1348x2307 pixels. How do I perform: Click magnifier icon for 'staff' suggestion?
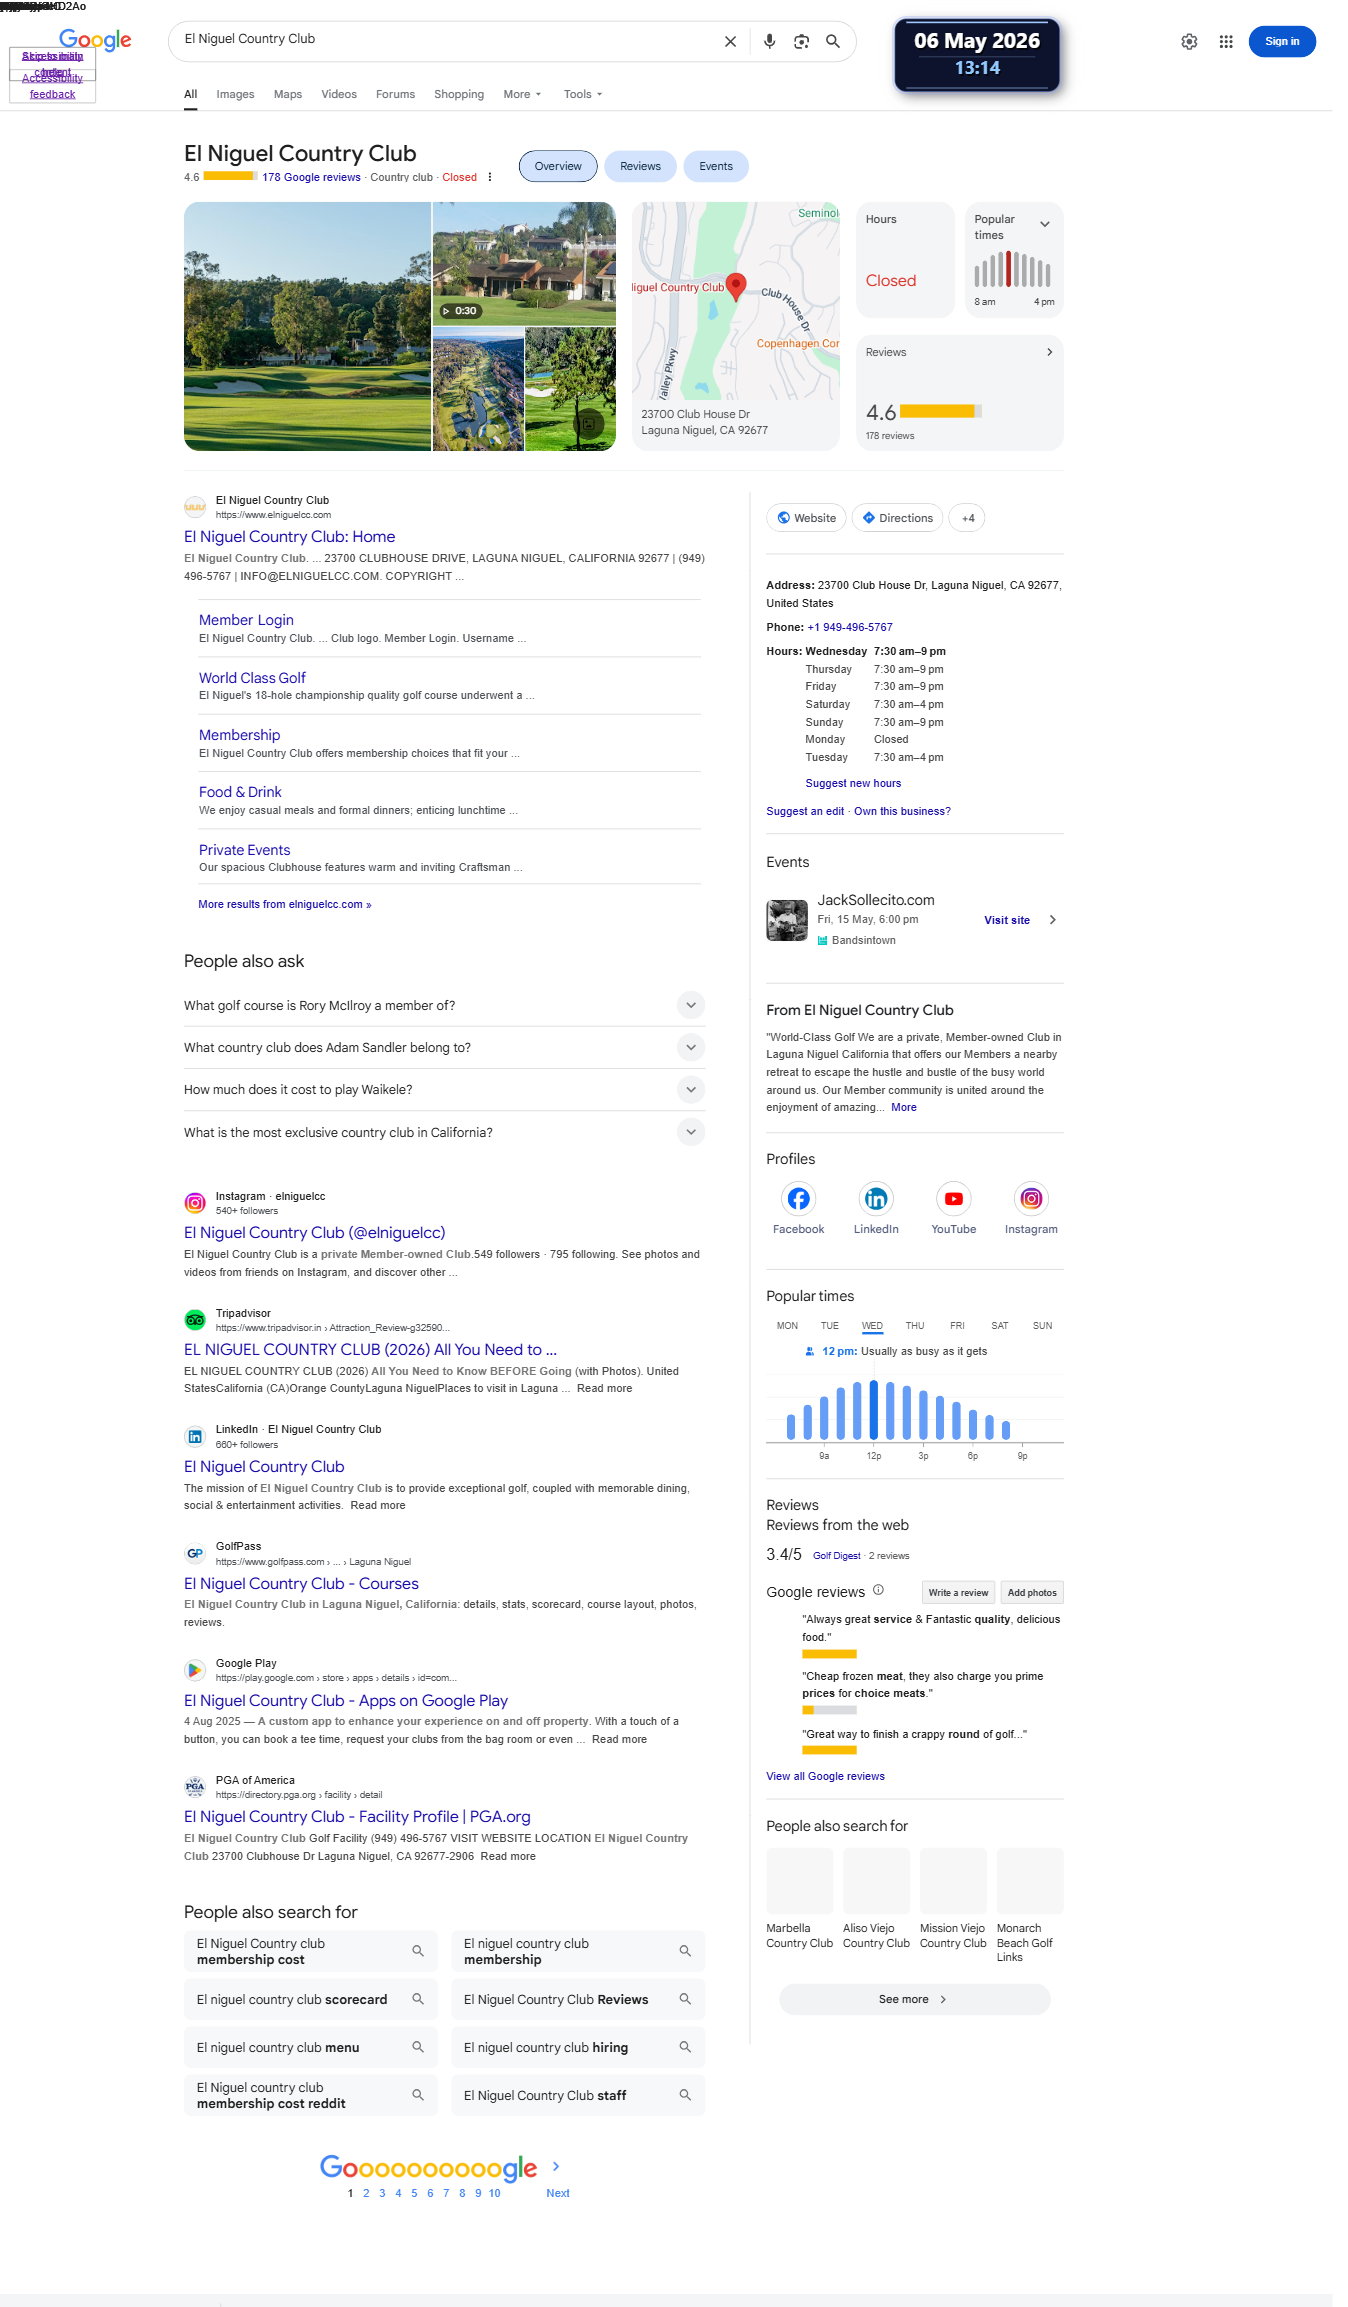click(x=685, y=2095)
